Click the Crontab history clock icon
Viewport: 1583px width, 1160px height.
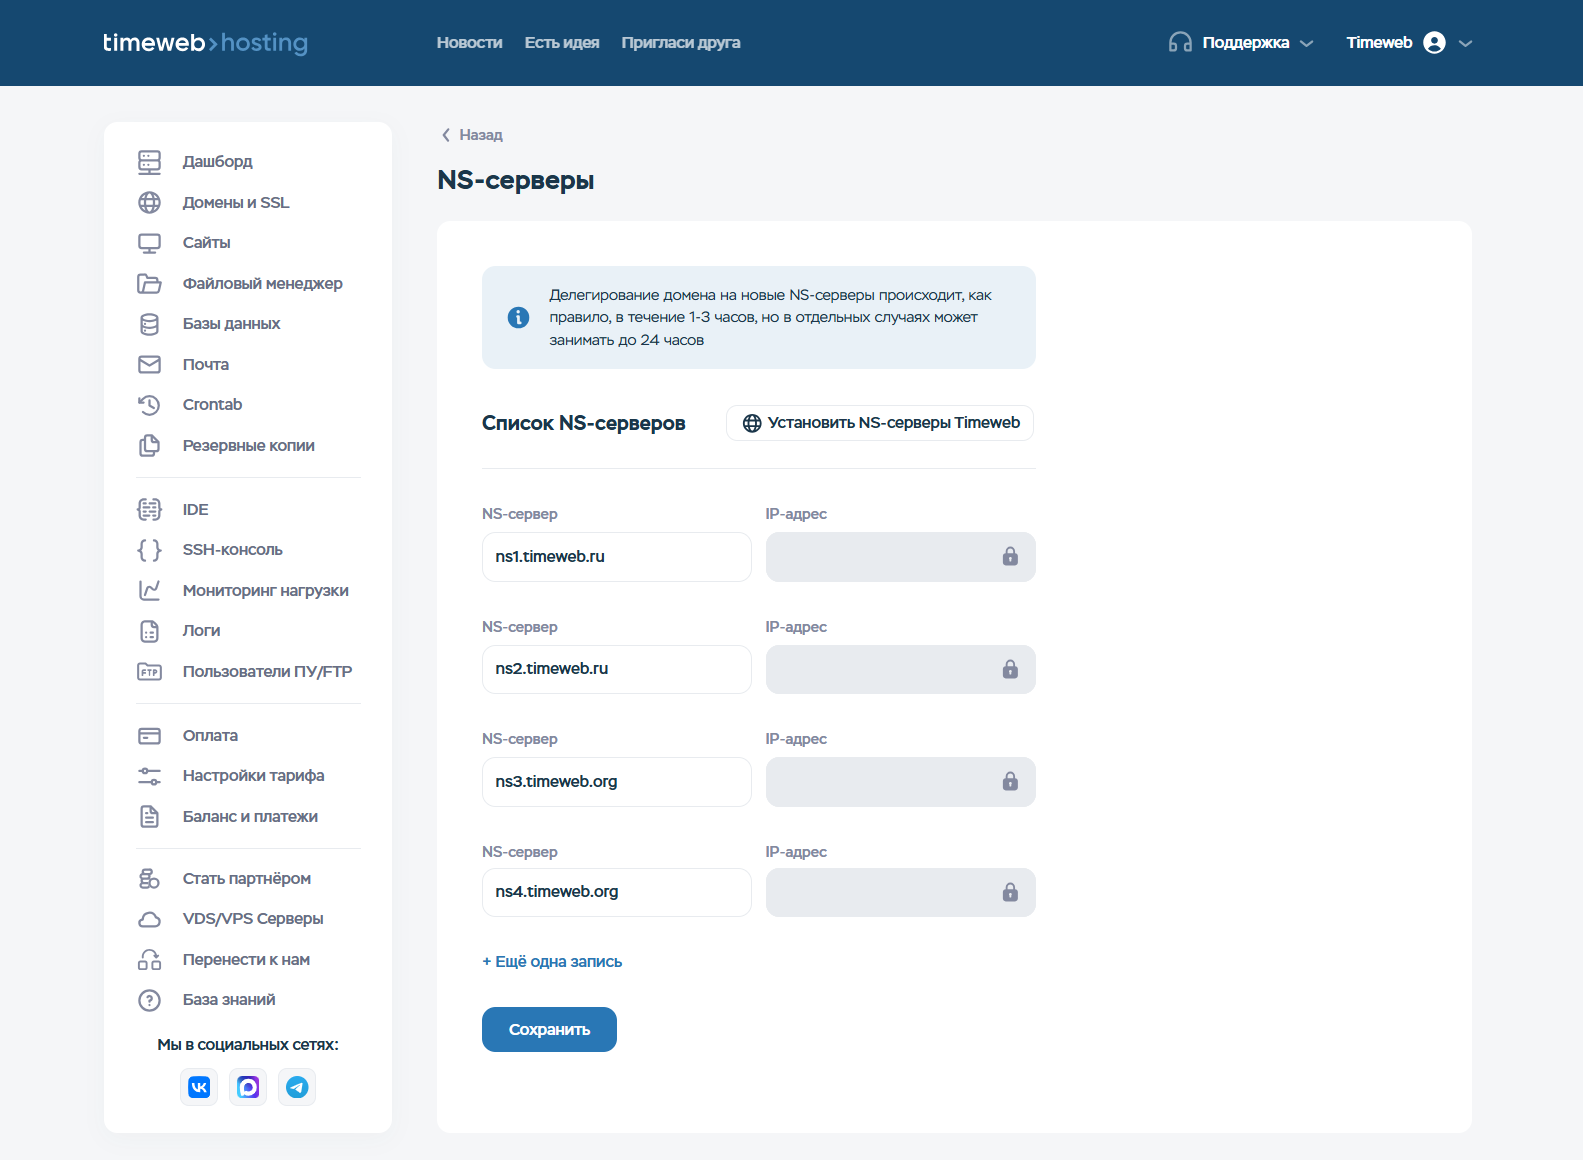(149, 405)
